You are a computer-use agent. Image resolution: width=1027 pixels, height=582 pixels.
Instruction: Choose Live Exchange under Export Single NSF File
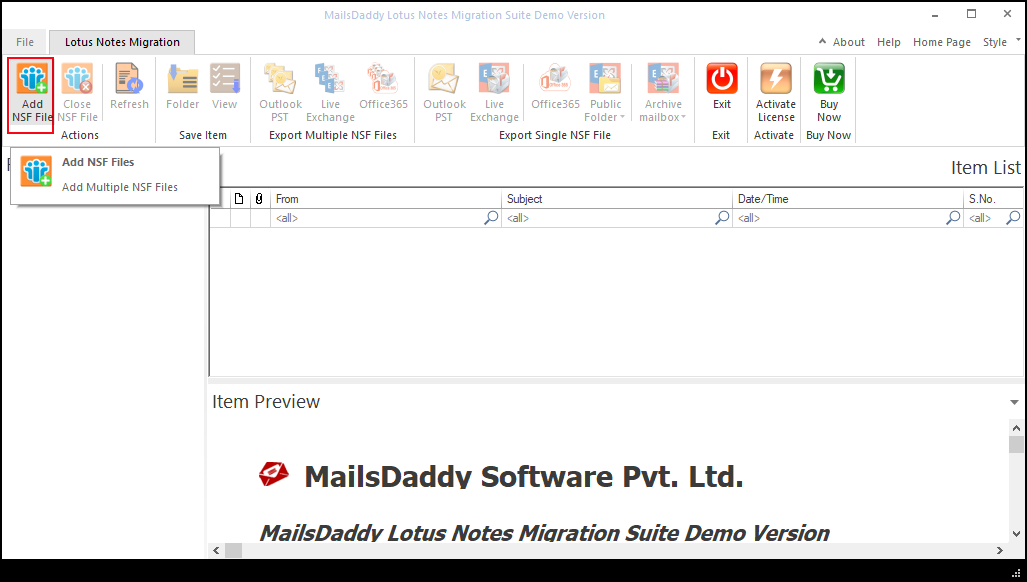tap(494, 94)
